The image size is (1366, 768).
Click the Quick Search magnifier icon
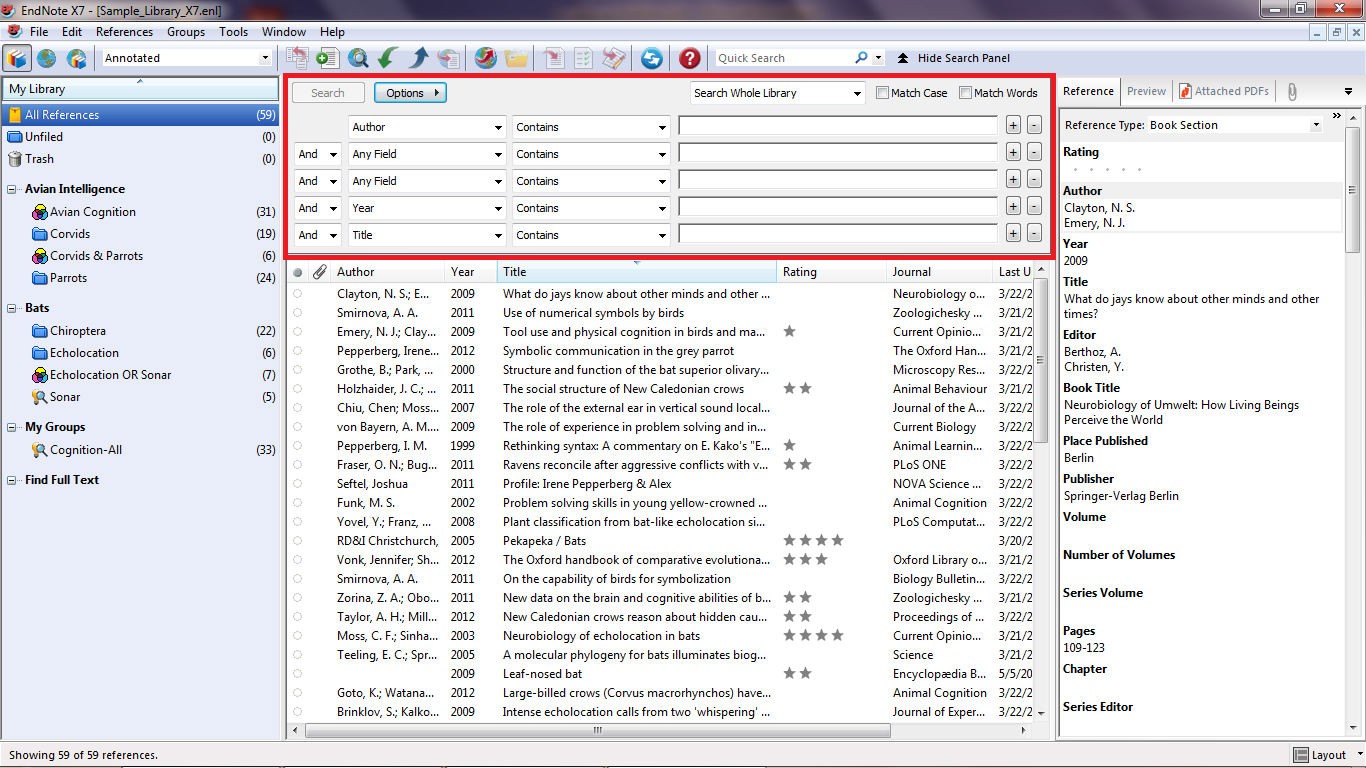(x=861, y=58)
